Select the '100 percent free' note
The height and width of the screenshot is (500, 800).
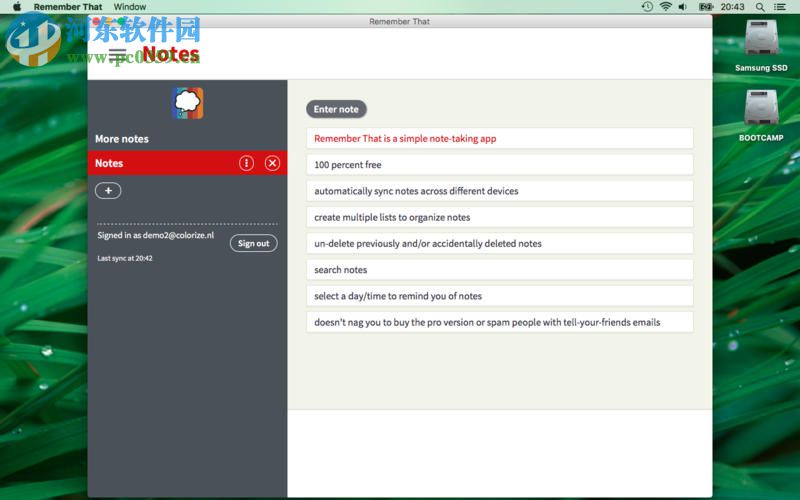[x=499, y=165]
